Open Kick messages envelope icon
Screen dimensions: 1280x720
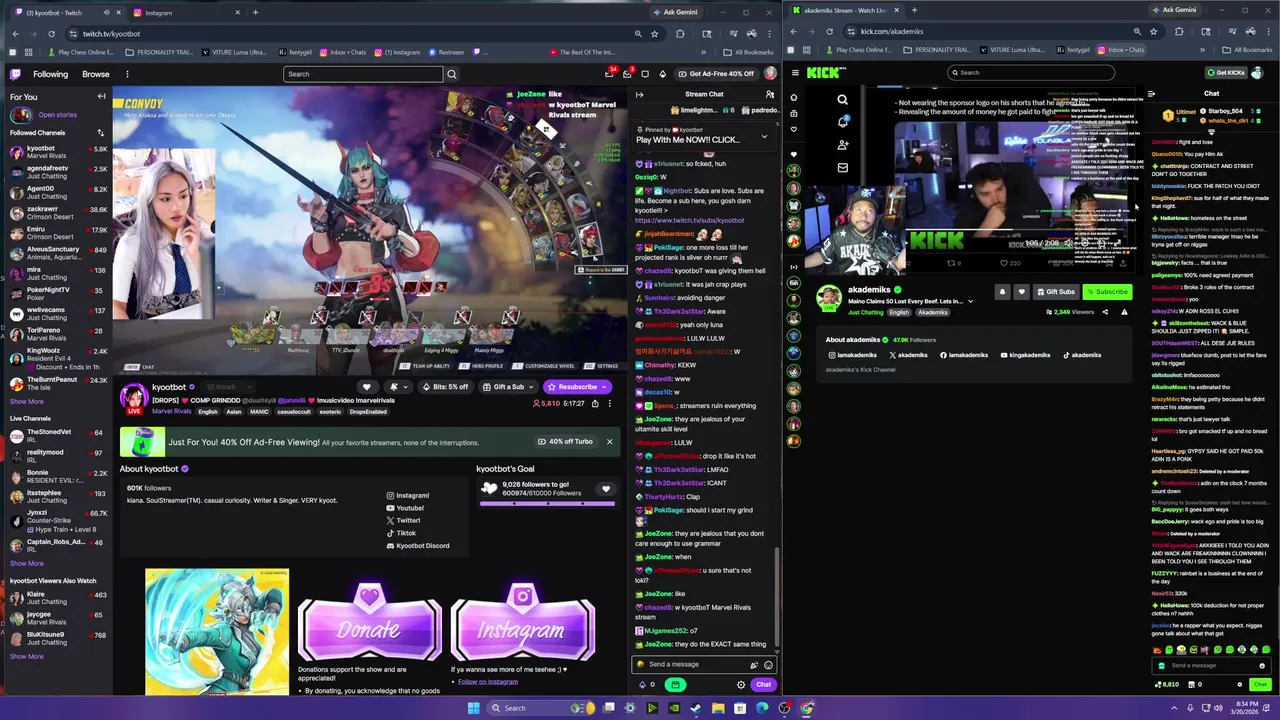(x=842, y=168)
